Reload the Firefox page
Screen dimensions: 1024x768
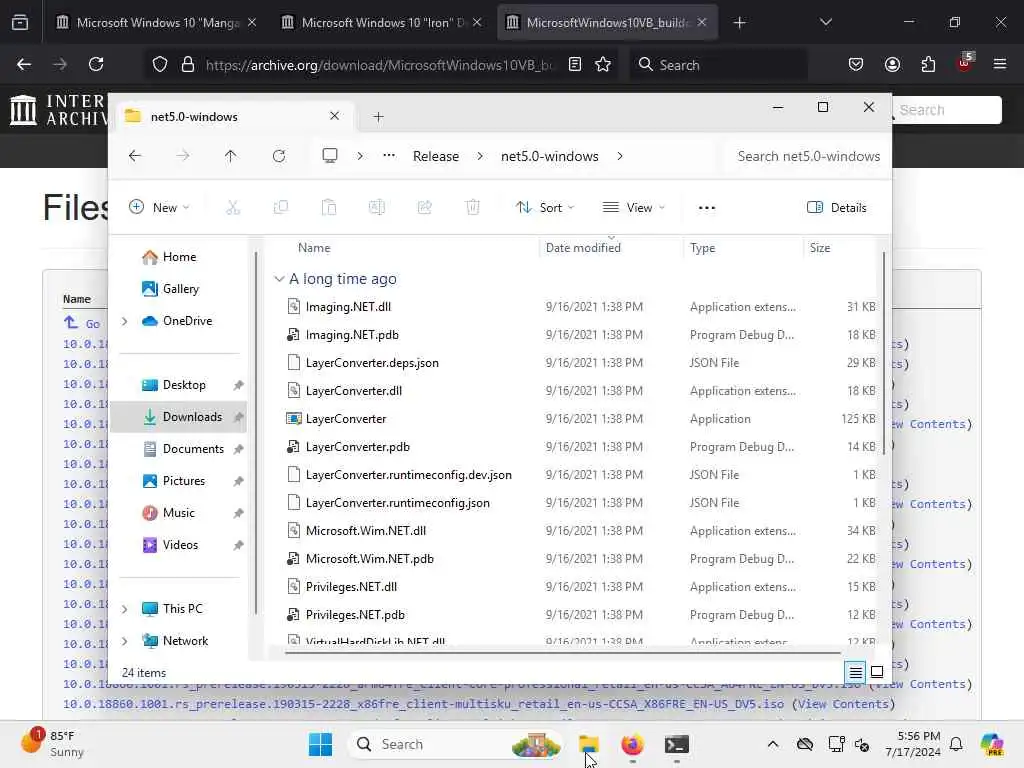pyautogui.click(x=96, y=64)
